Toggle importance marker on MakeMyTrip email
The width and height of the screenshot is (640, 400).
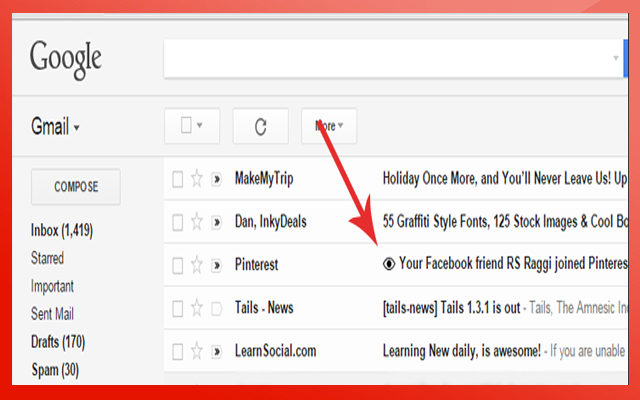(x=216, y=179)
